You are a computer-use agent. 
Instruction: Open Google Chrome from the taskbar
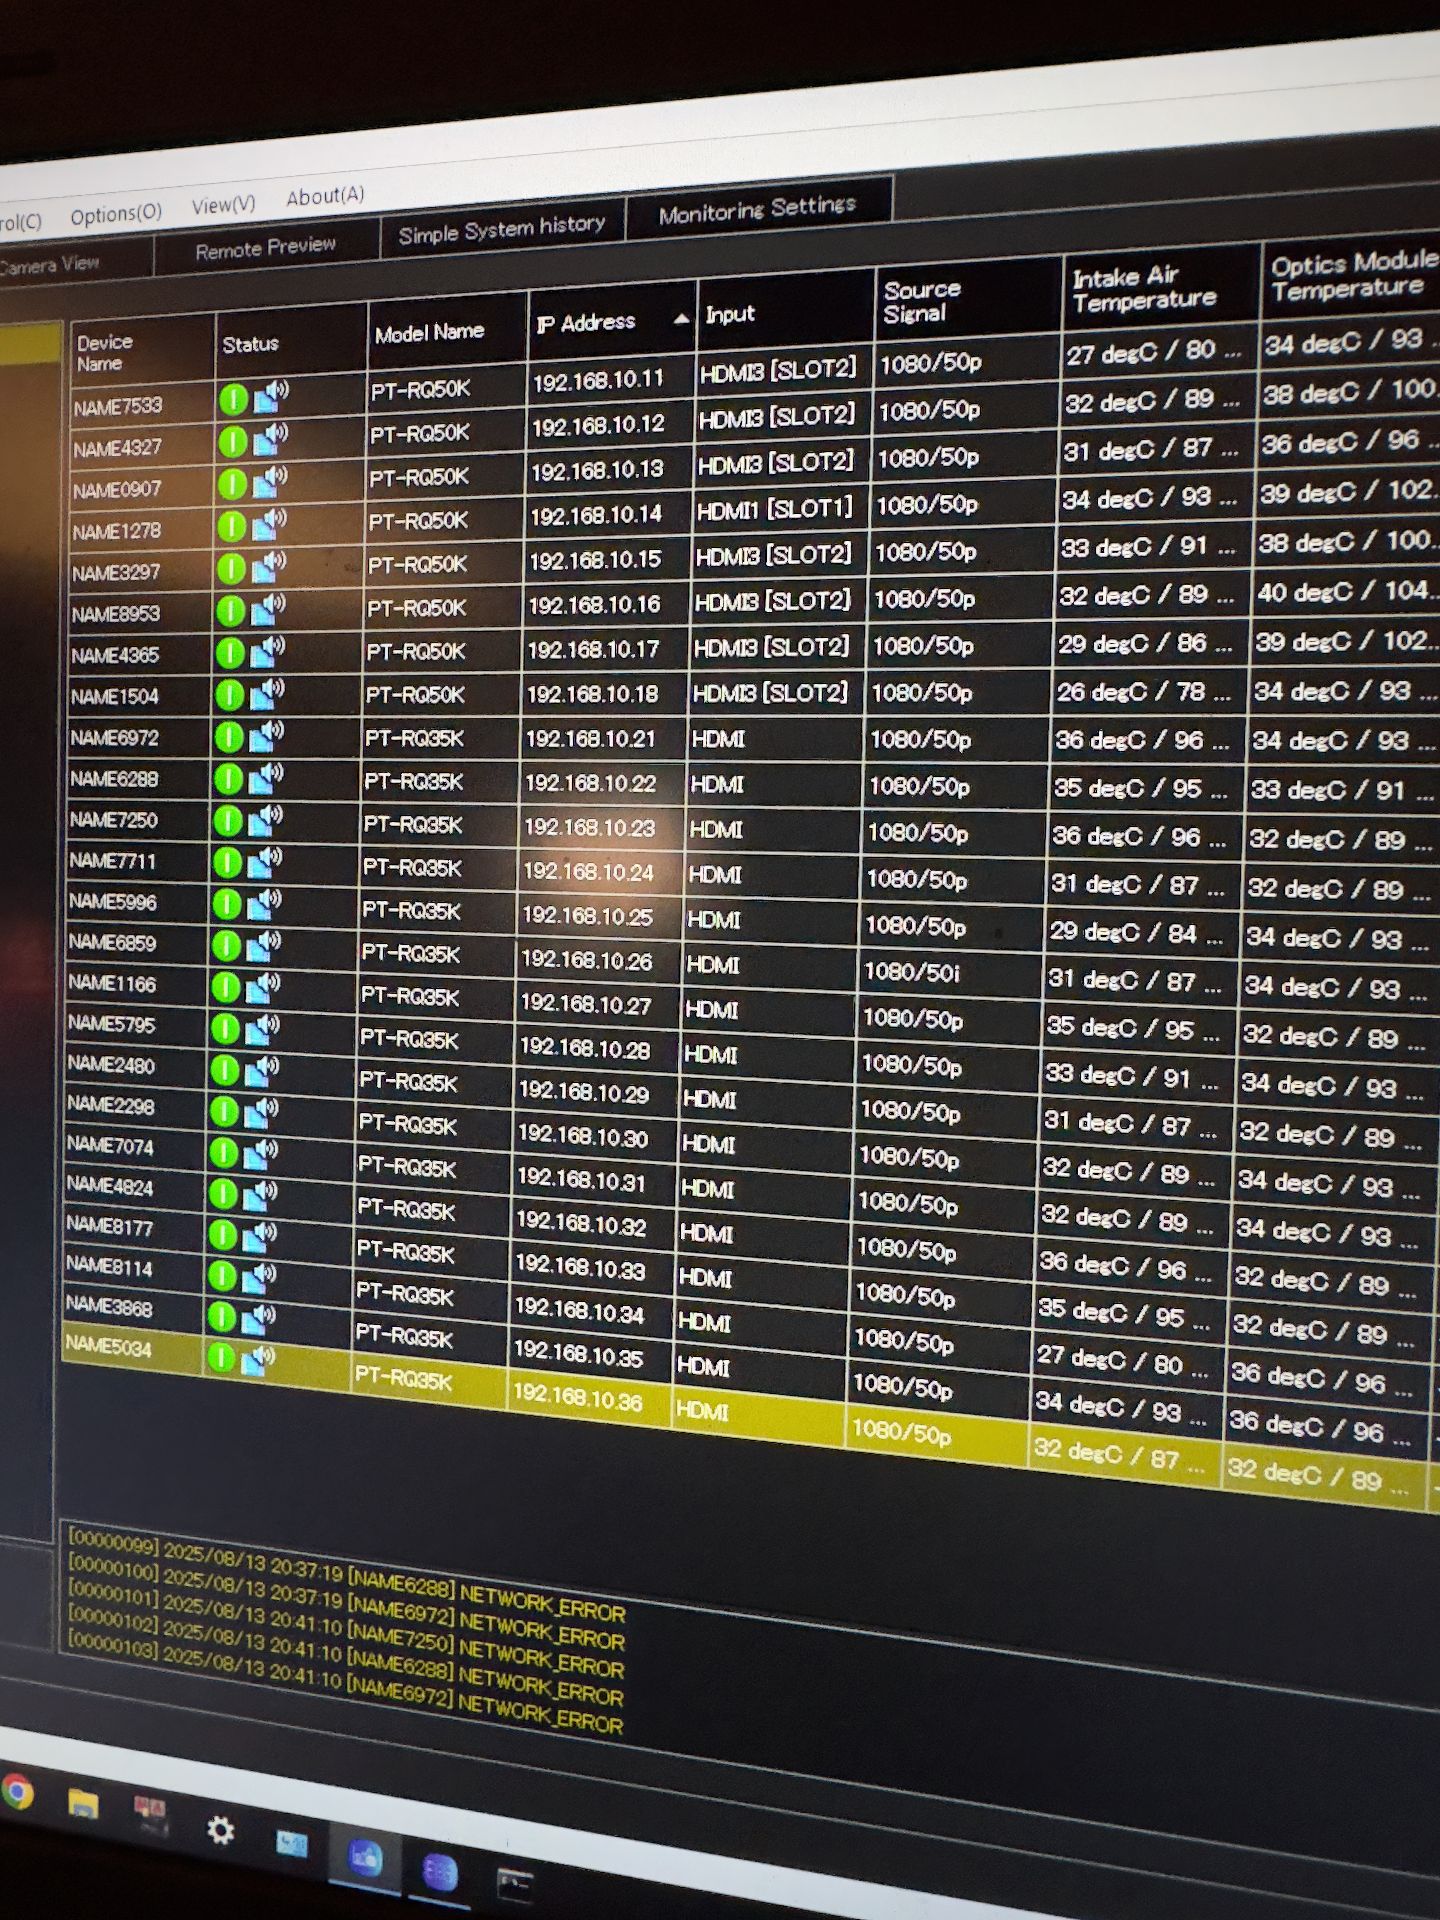point(15,1791)
